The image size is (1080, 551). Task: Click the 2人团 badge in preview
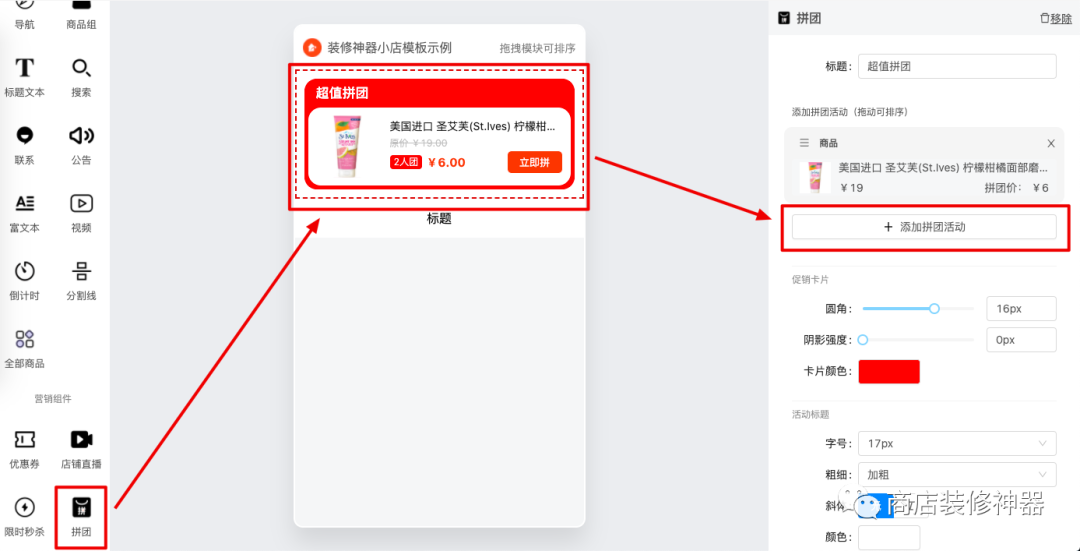click(x=406, y=163)
